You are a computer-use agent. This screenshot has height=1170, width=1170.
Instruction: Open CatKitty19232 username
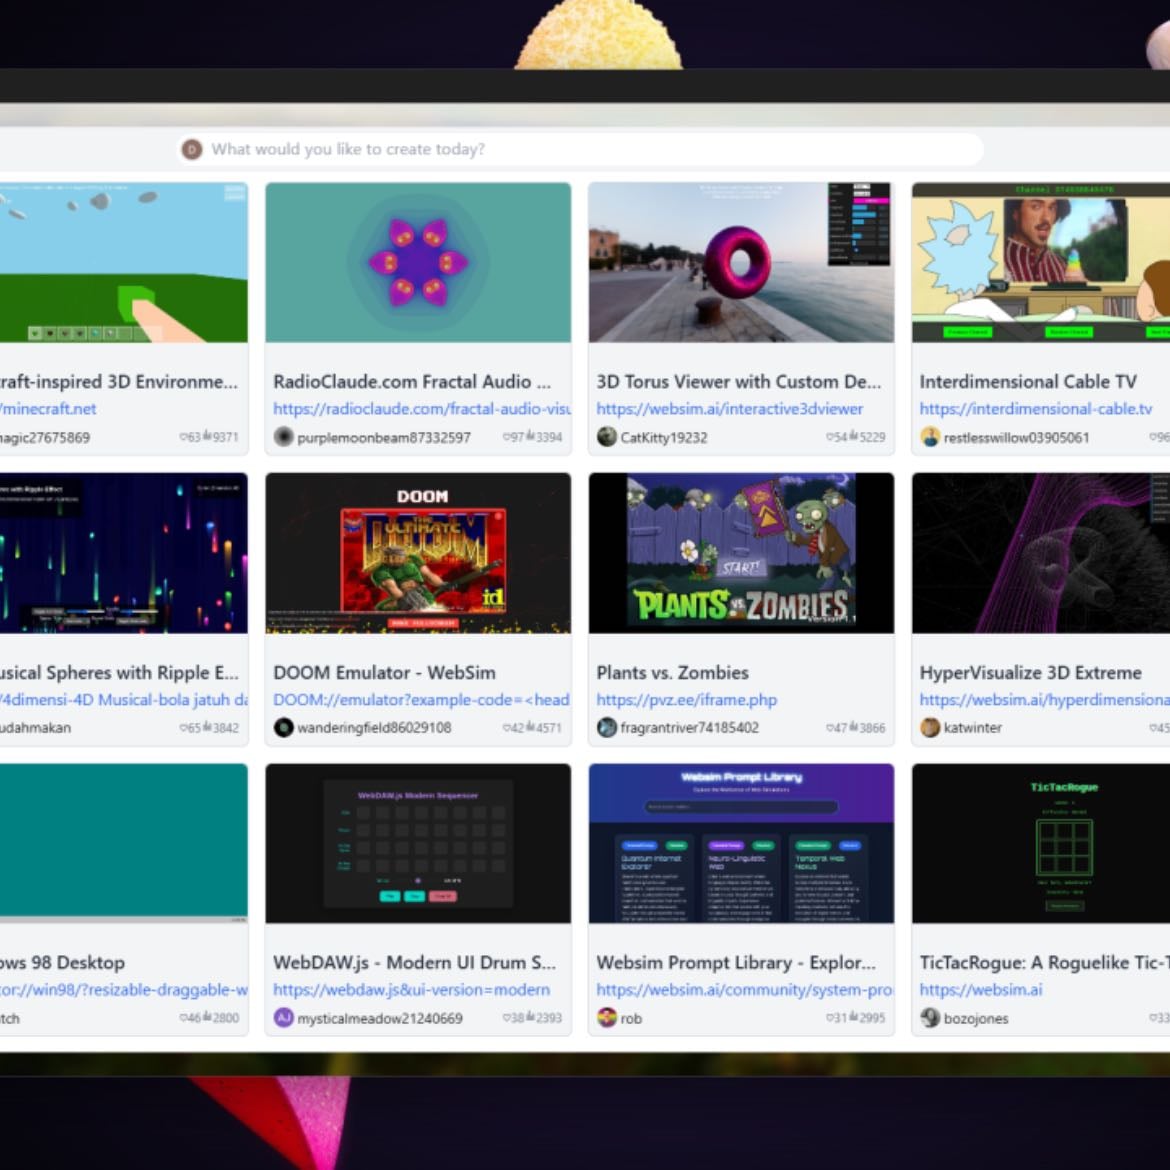[663, 438]
